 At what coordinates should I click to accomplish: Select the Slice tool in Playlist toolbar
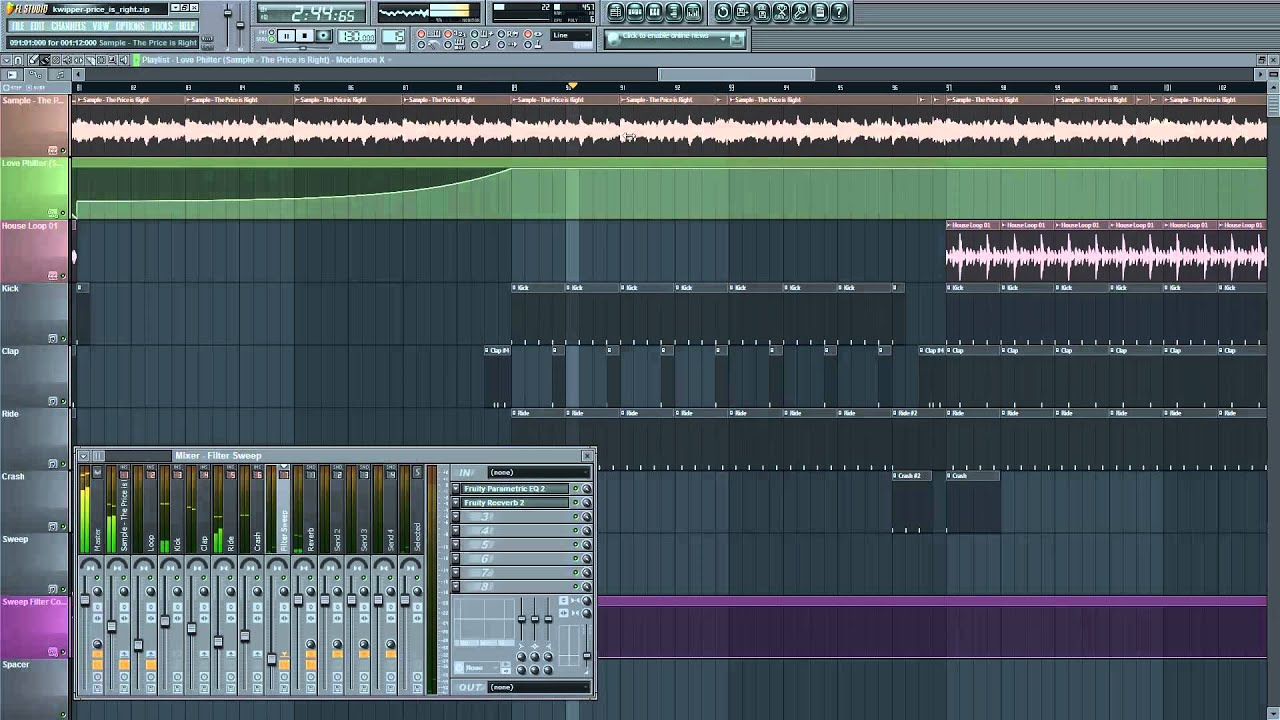[x=90, y=60]
